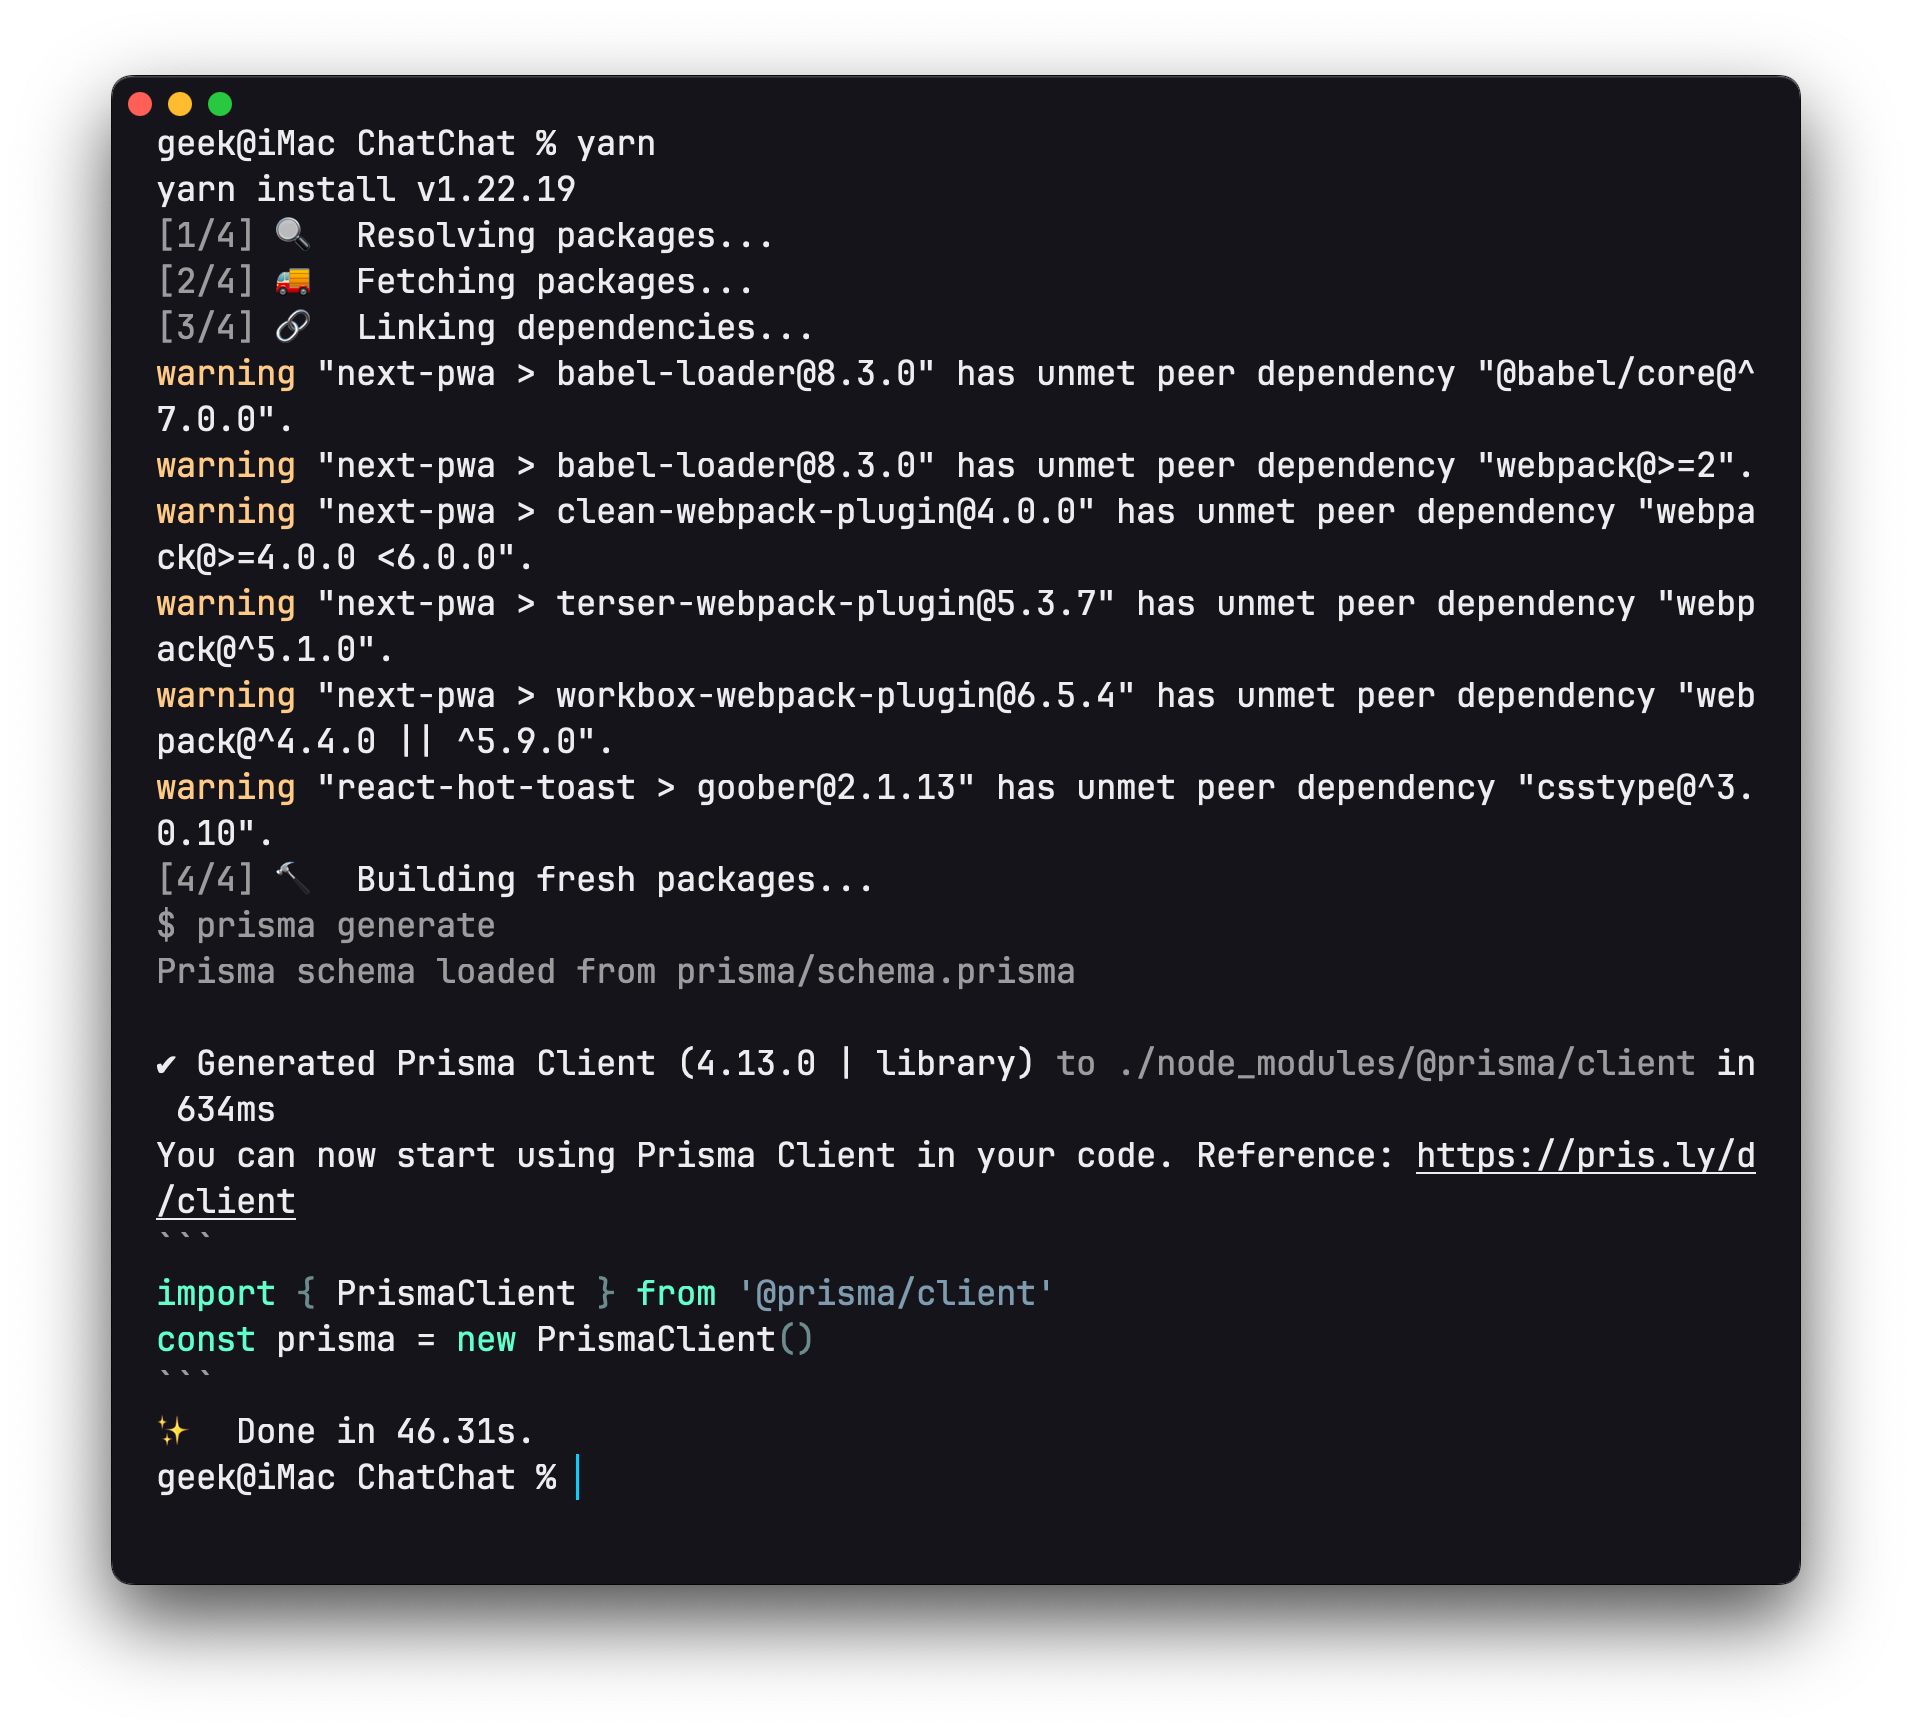The image size is (1912, 1732).
Task: Click the truck emoji beside Fetching packages
Action: tap(292, 281)
